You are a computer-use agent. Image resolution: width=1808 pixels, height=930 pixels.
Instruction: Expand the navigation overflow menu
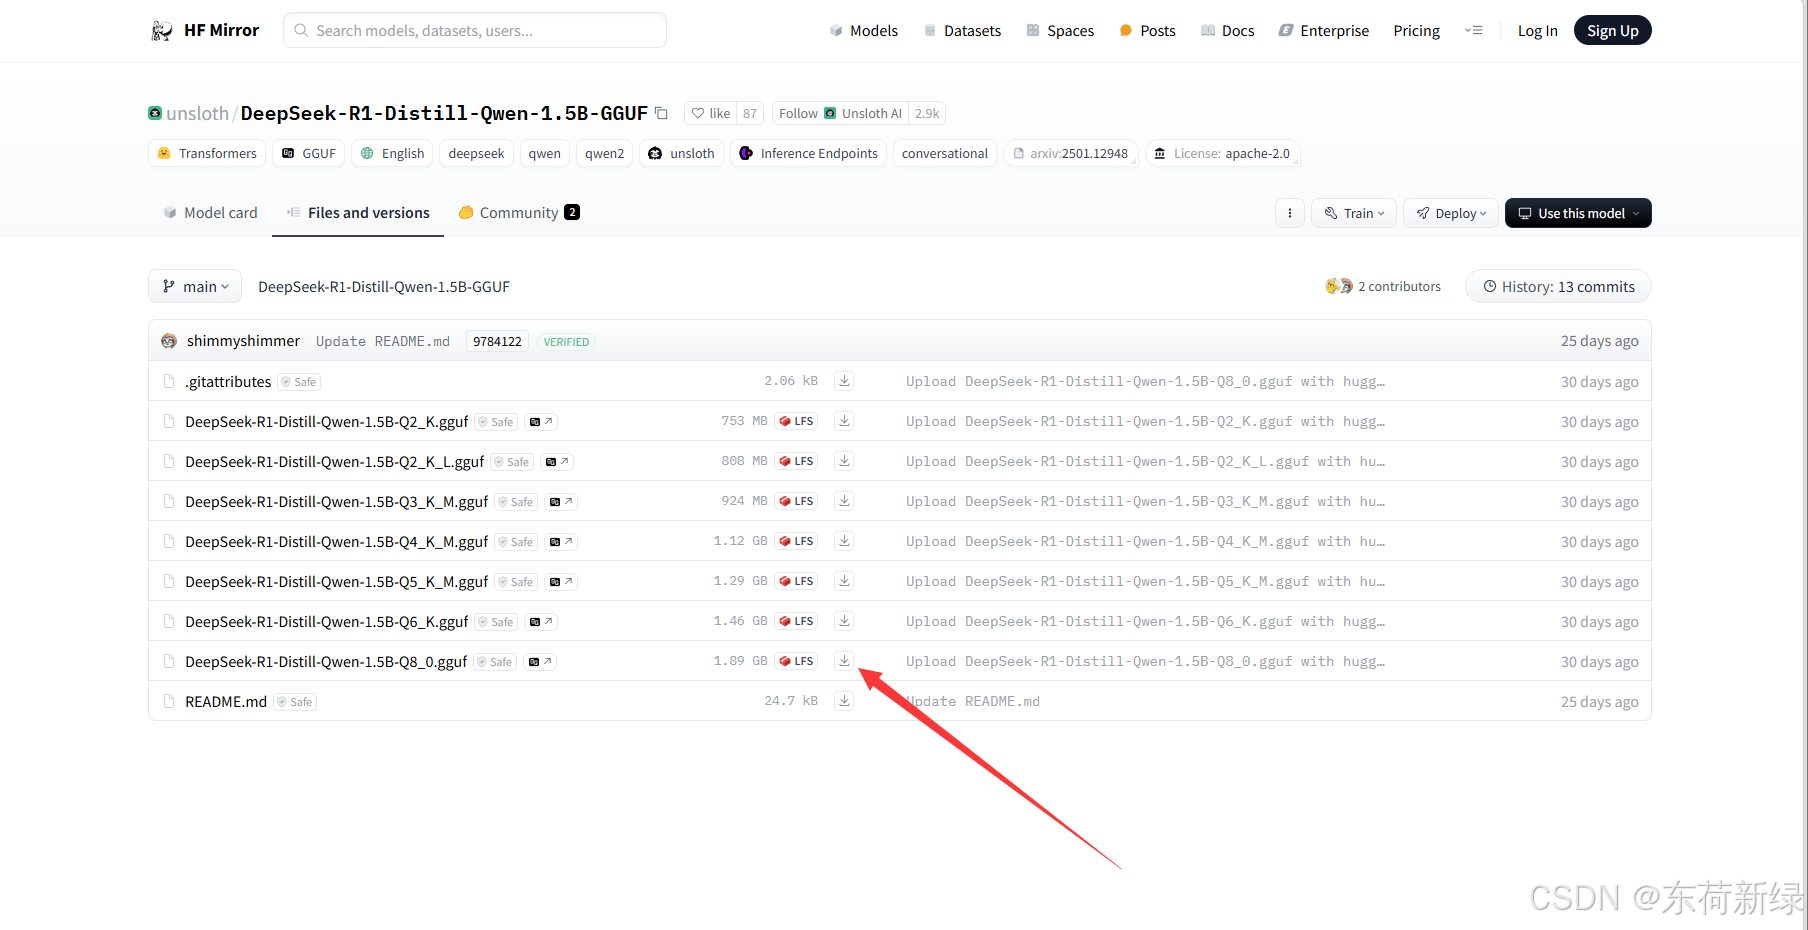point(1474,31)
